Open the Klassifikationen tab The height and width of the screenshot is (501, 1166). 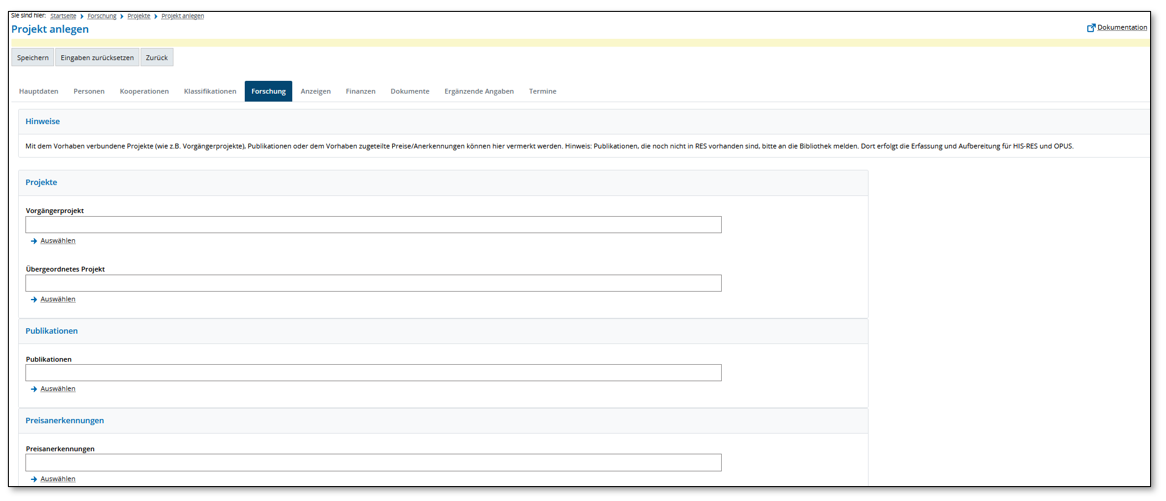coord(210,92)
